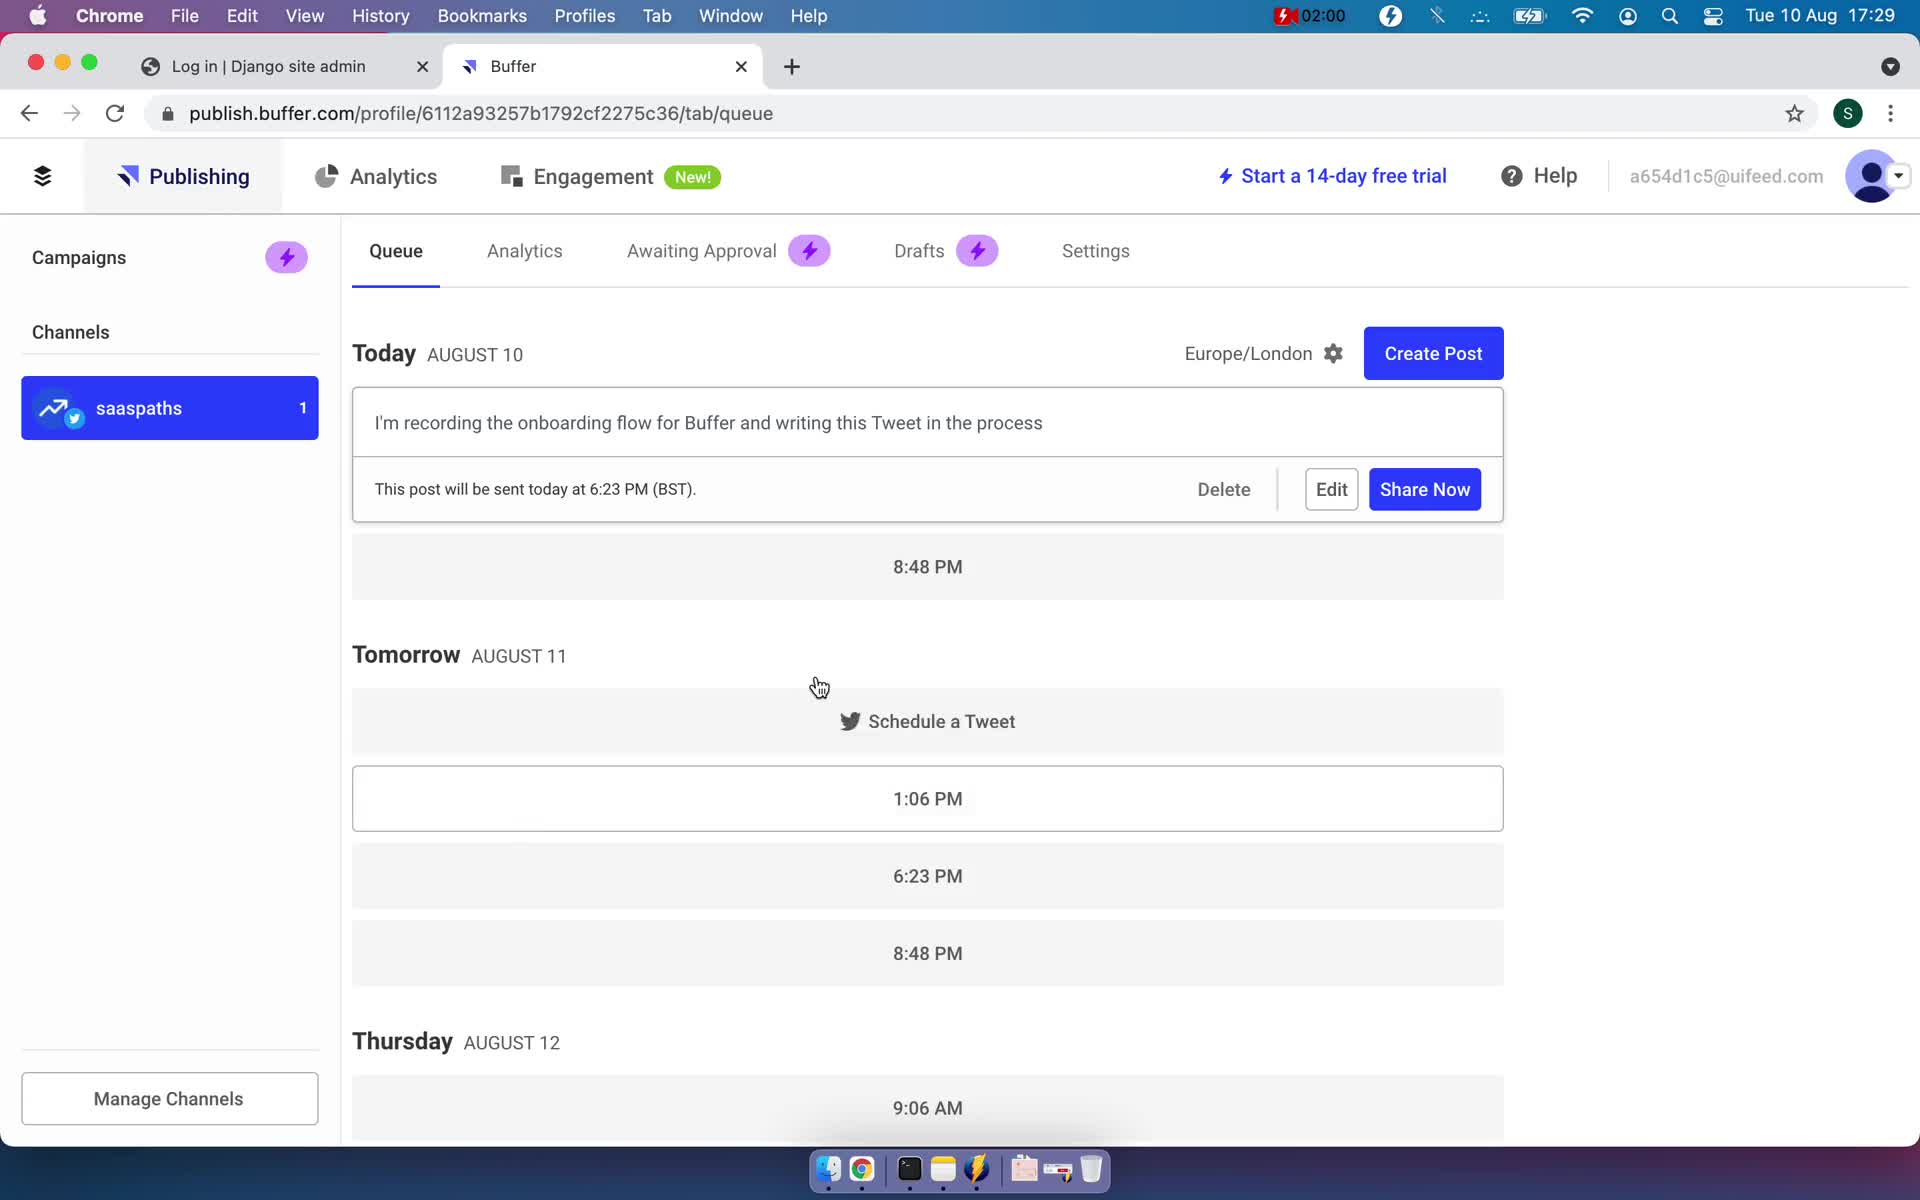The width and height of the screenshot is (1920, 1200).
Task: Click the battery status icon
Action: 1529,16
